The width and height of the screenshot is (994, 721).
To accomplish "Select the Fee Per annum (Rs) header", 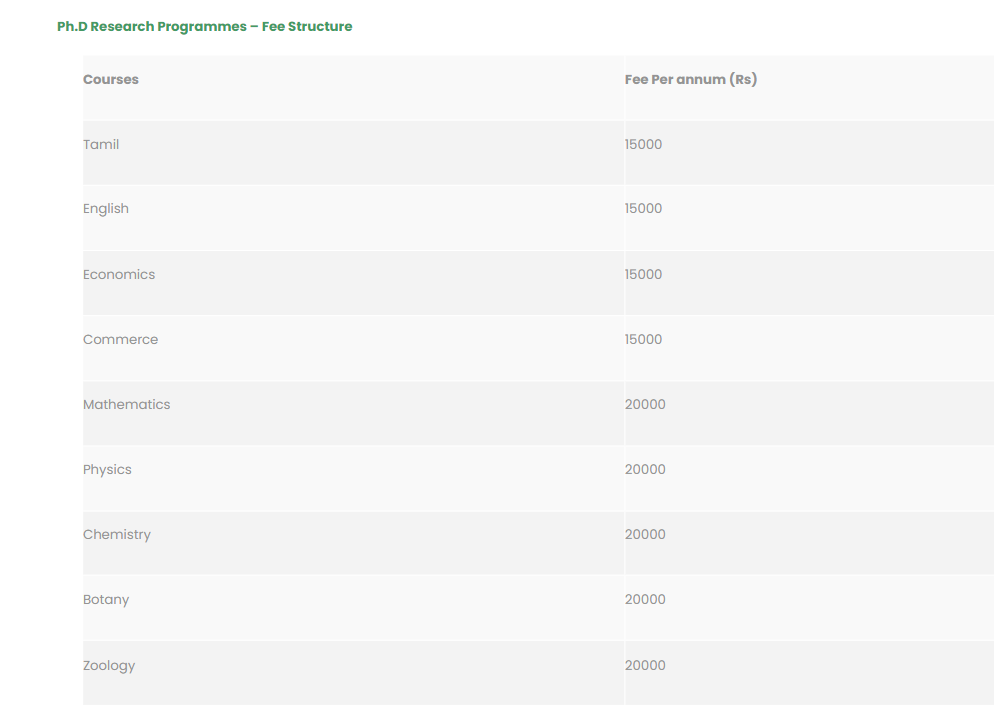I will 690,80.
